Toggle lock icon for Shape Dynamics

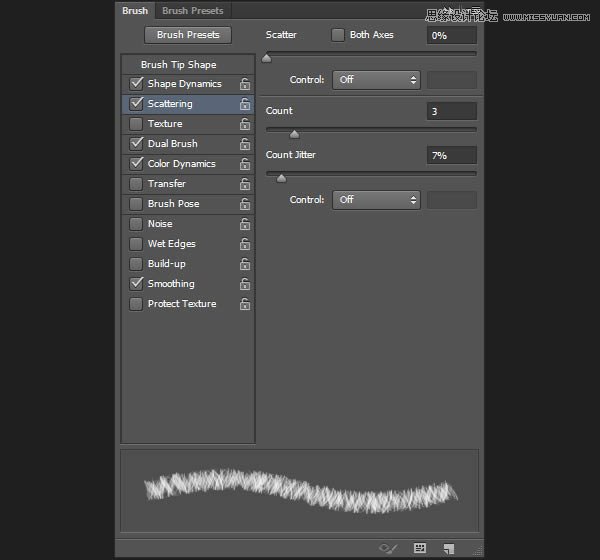coord(245,84)
